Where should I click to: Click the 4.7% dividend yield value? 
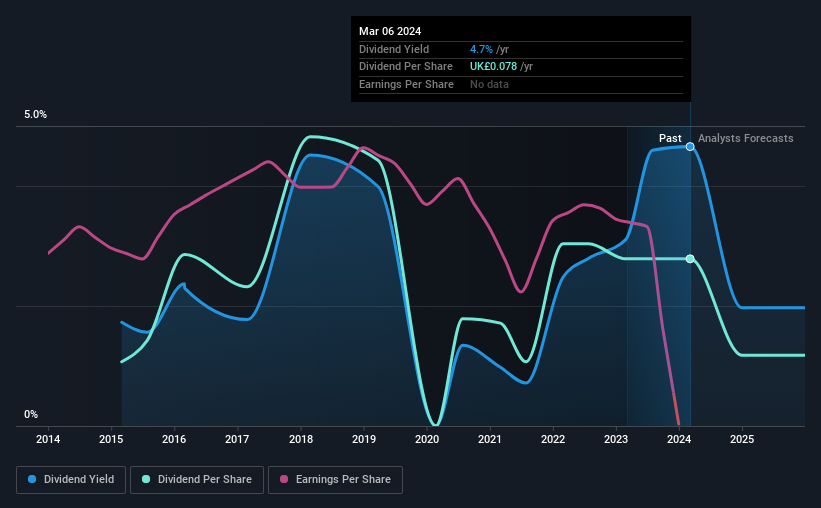point(481,49)
